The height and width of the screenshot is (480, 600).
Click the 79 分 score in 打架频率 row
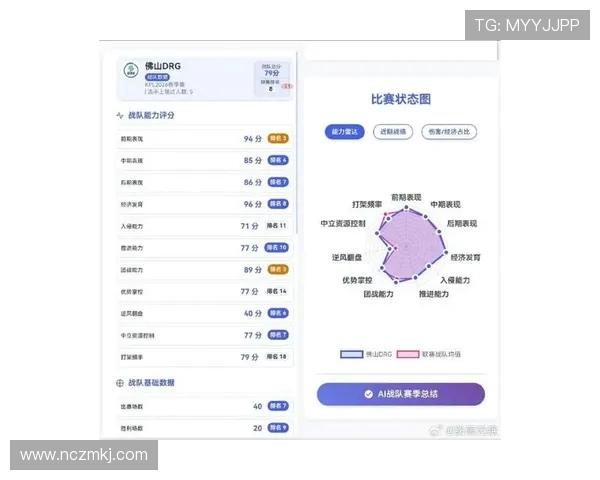pos(249,357)
